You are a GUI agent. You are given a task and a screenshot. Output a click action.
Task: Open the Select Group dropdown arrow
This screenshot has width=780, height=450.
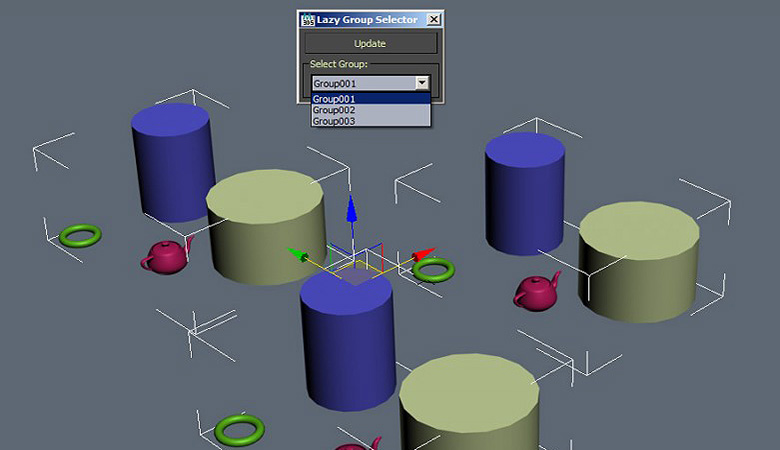pos(422,83)
